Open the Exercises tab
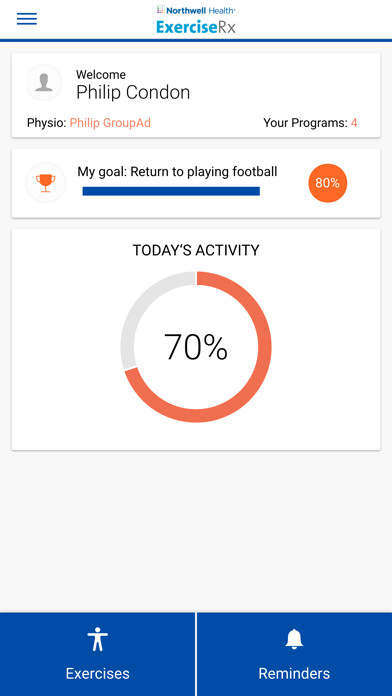The width and height of the screenshot is (392, 696). tap(97, 654)
